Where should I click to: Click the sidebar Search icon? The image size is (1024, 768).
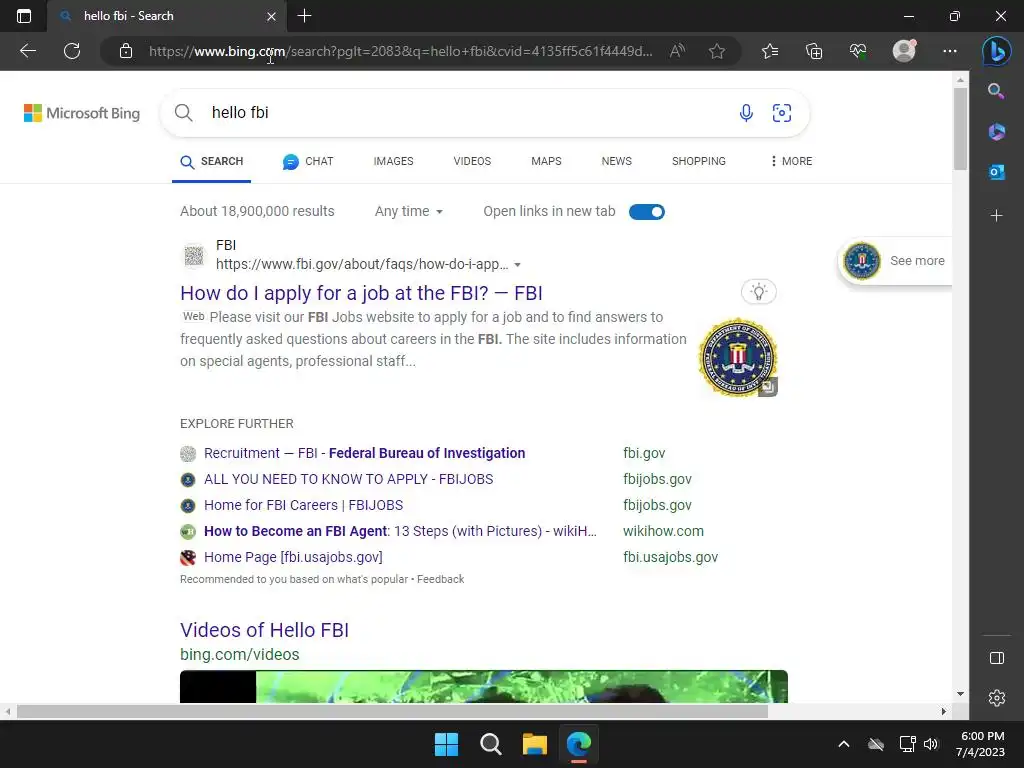coord(996,91)
